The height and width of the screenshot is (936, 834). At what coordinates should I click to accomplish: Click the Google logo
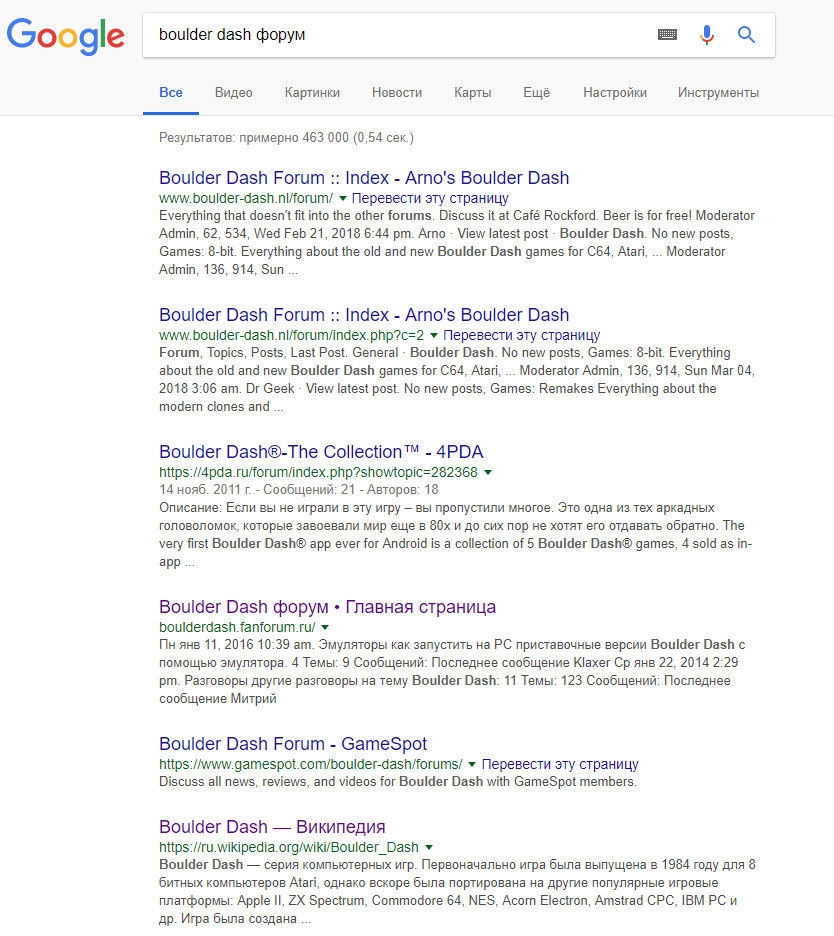pyautogui.click(x=66, y=36)
